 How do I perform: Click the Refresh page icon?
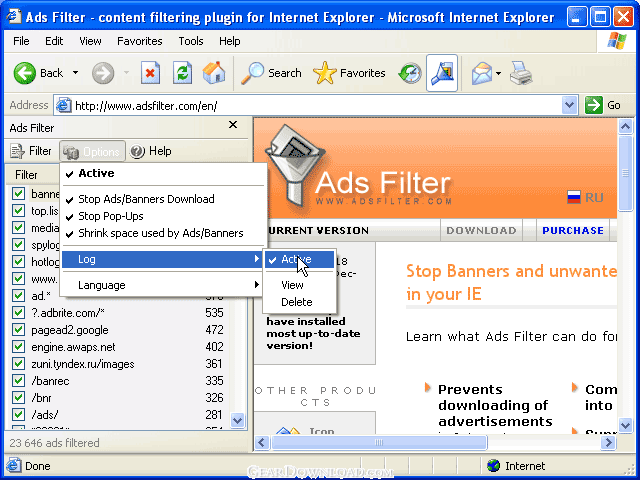pyautogui.click(x=182, y=73)
